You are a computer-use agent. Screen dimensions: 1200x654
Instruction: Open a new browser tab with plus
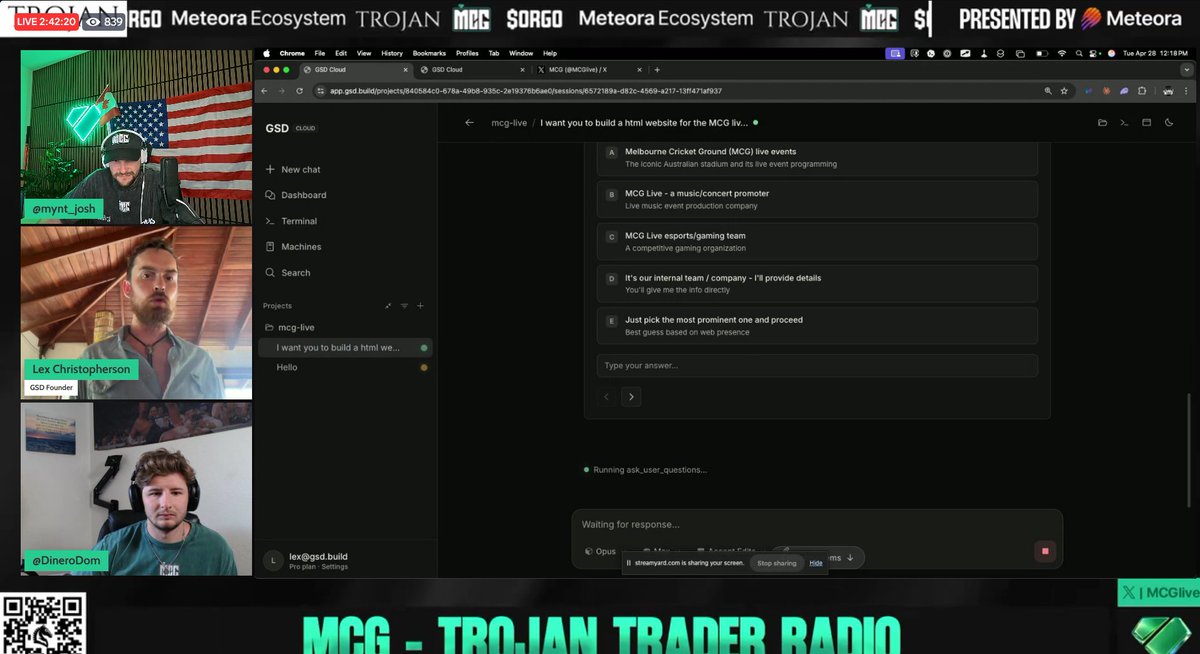(x=657, y=70)
